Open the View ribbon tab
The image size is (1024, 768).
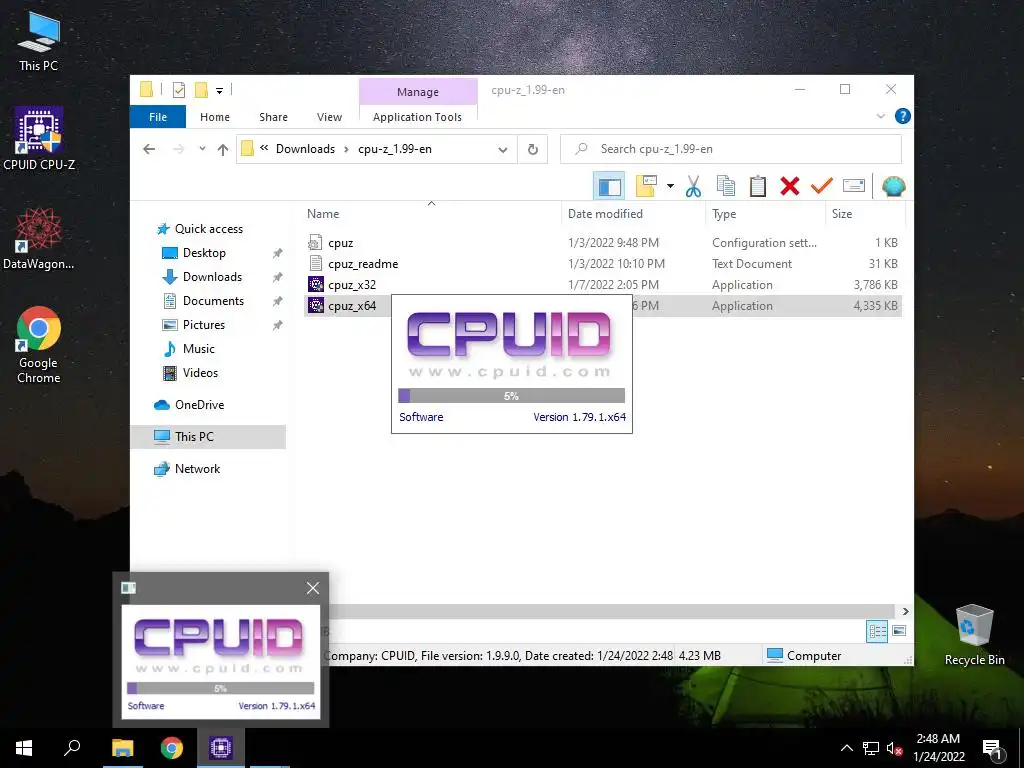329,117
